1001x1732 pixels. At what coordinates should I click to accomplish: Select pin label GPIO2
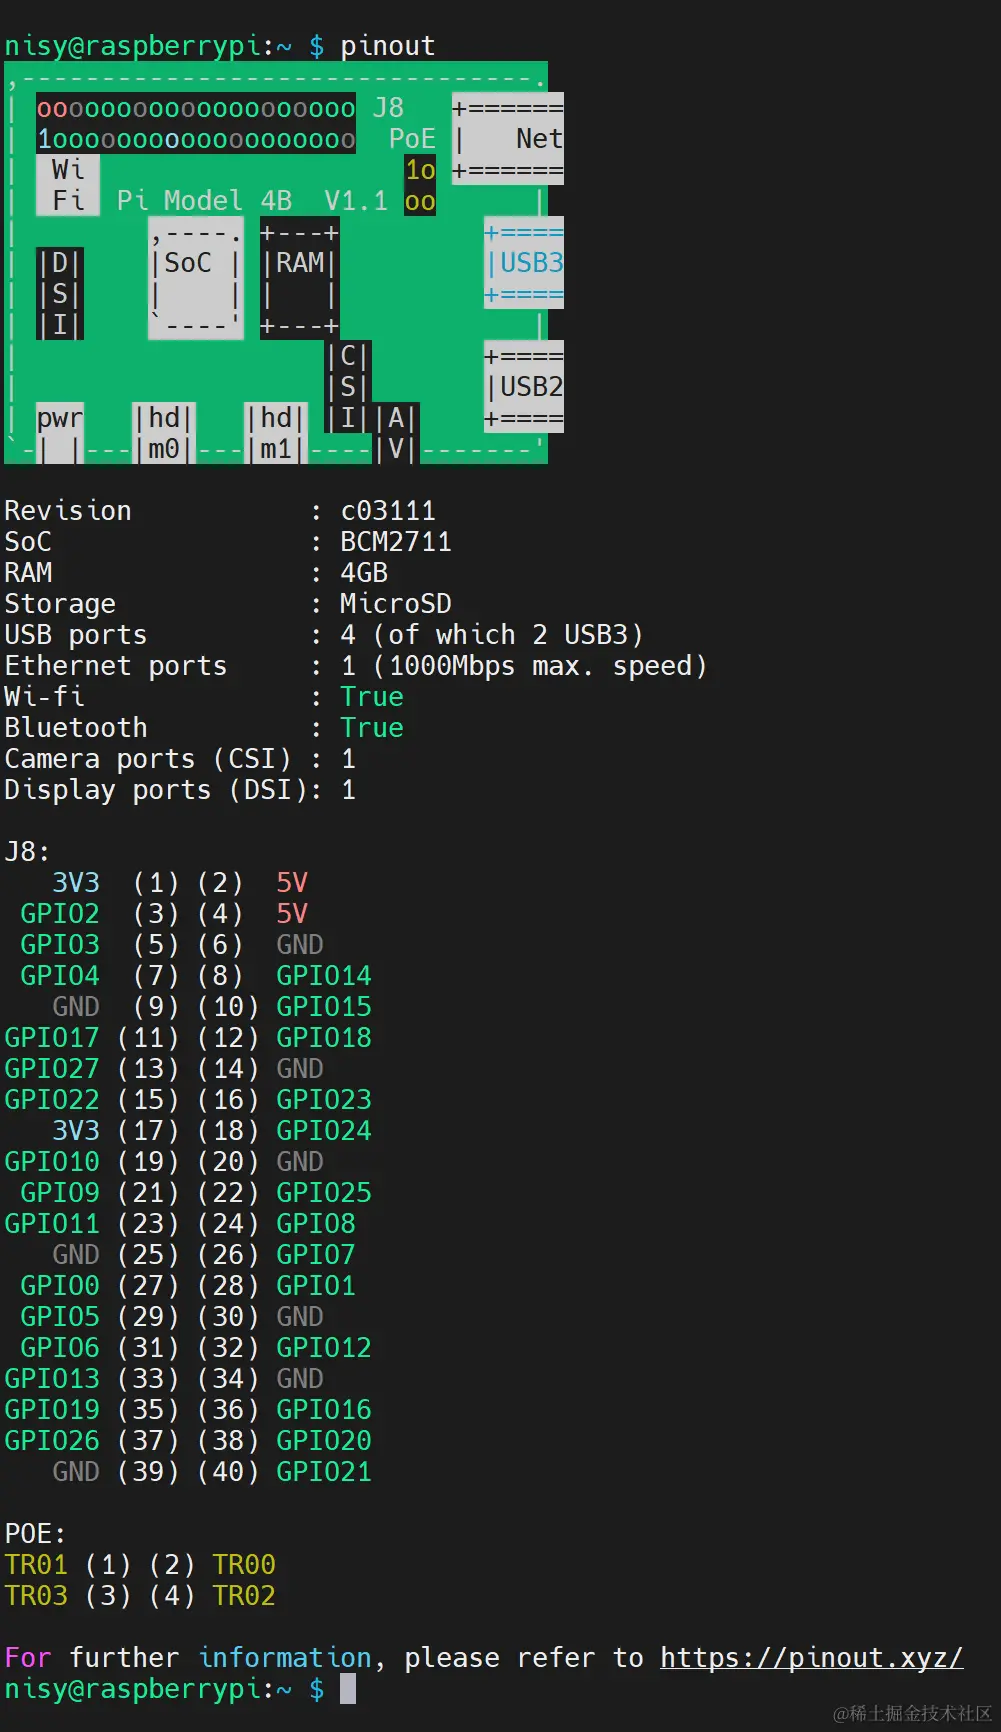[x=60, y=914]
